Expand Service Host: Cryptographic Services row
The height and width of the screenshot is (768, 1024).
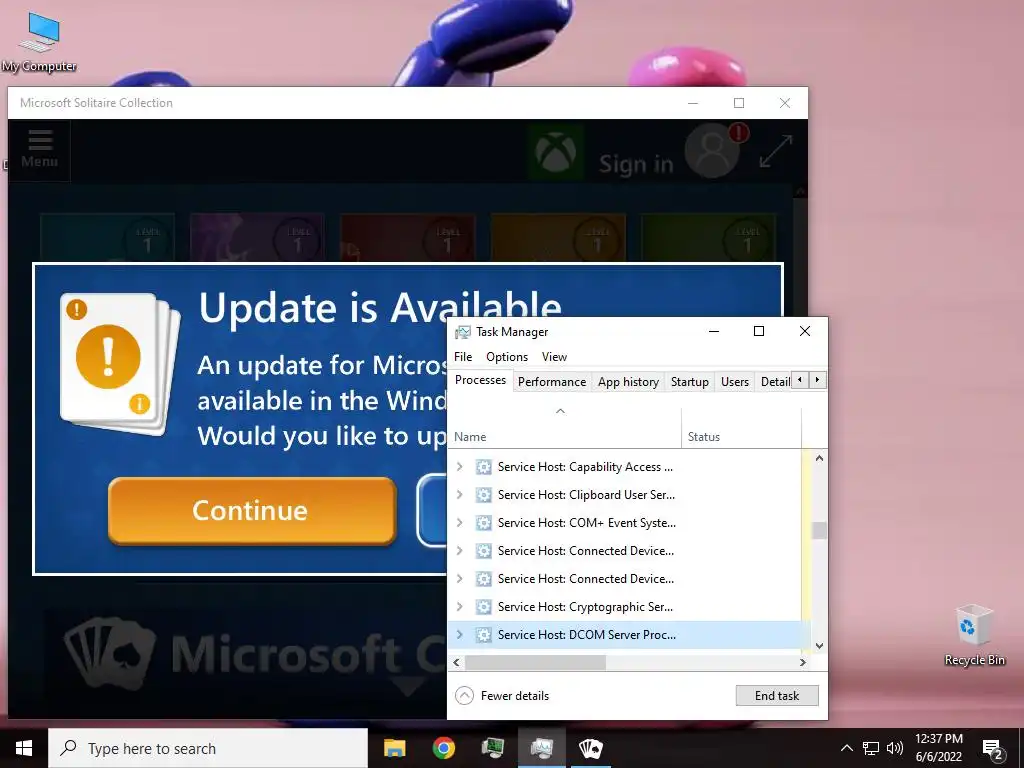point(460,607)
